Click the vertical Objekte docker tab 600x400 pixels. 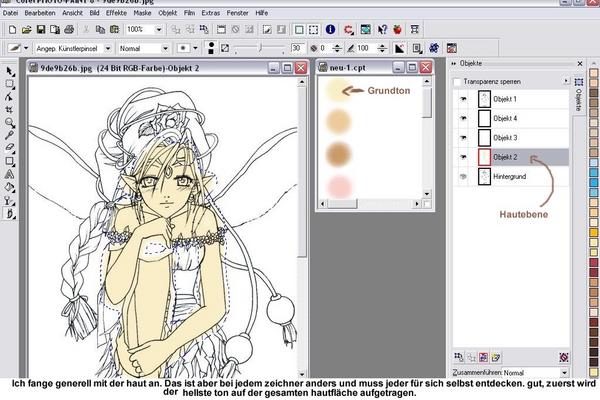pyautogui.click(x=578, y=95)
